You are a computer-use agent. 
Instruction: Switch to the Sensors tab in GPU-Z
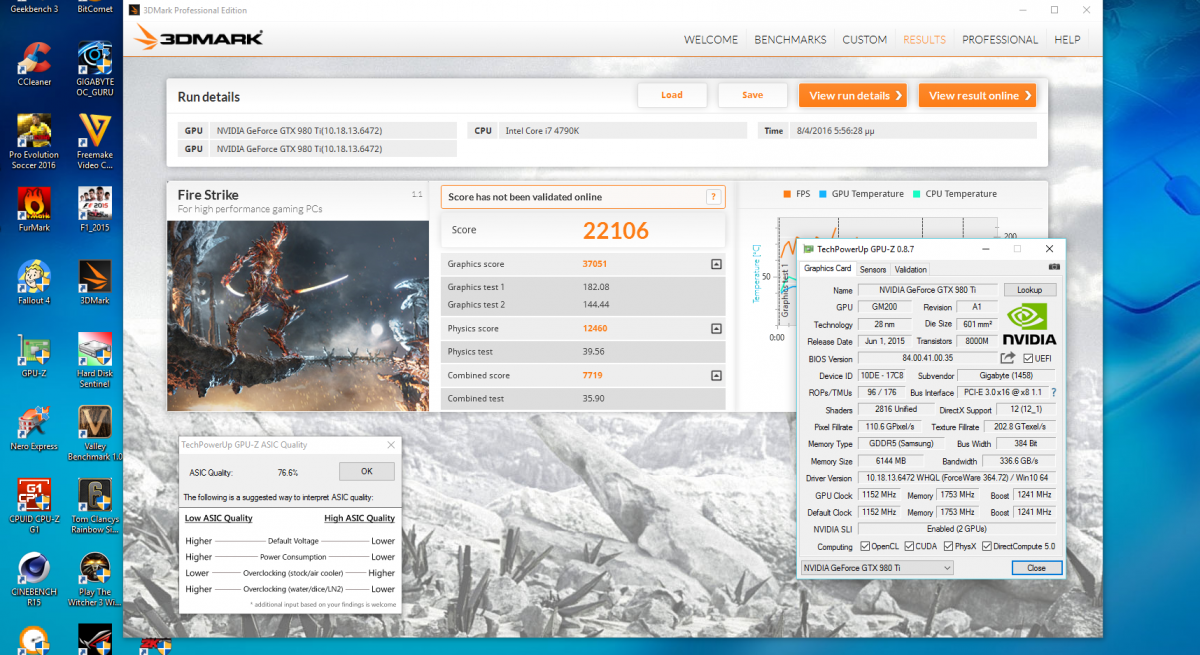873,269
